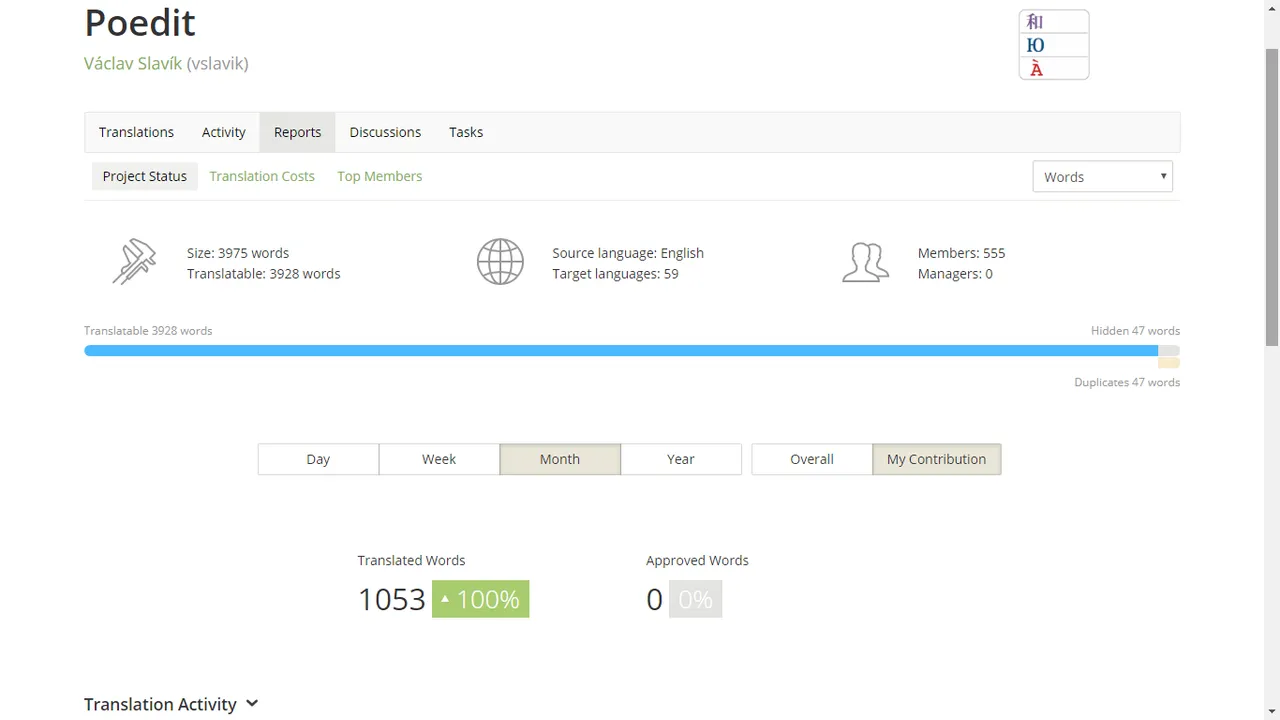Switch the period to Year
The width and height of the screenshot is (1280, 720).
tap(681, 459)
